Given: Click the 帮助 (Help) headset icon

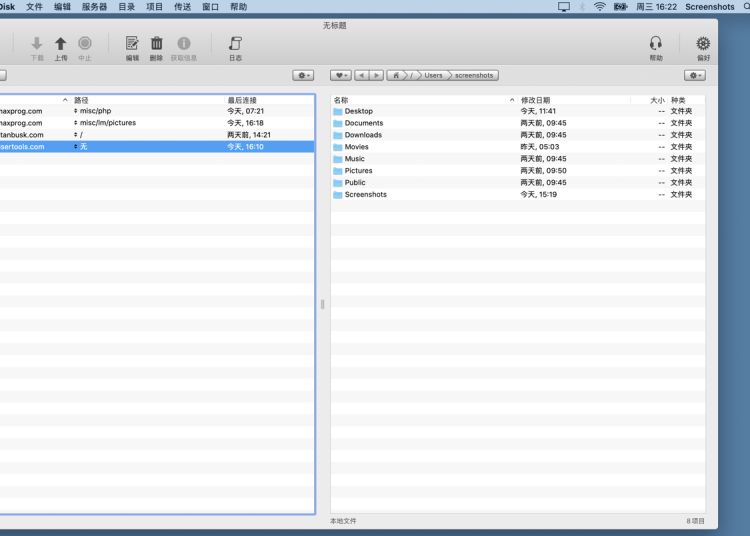Looking at the screenshot, I should [x=656, y=44].
